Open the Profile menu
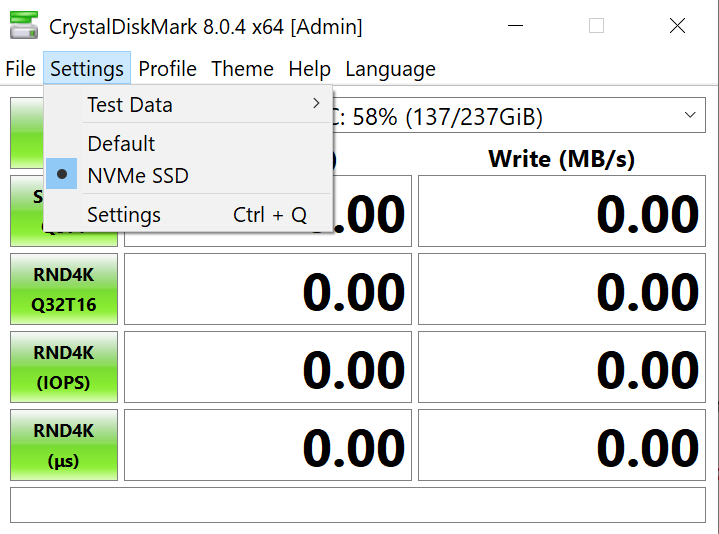 pos(167,69)
